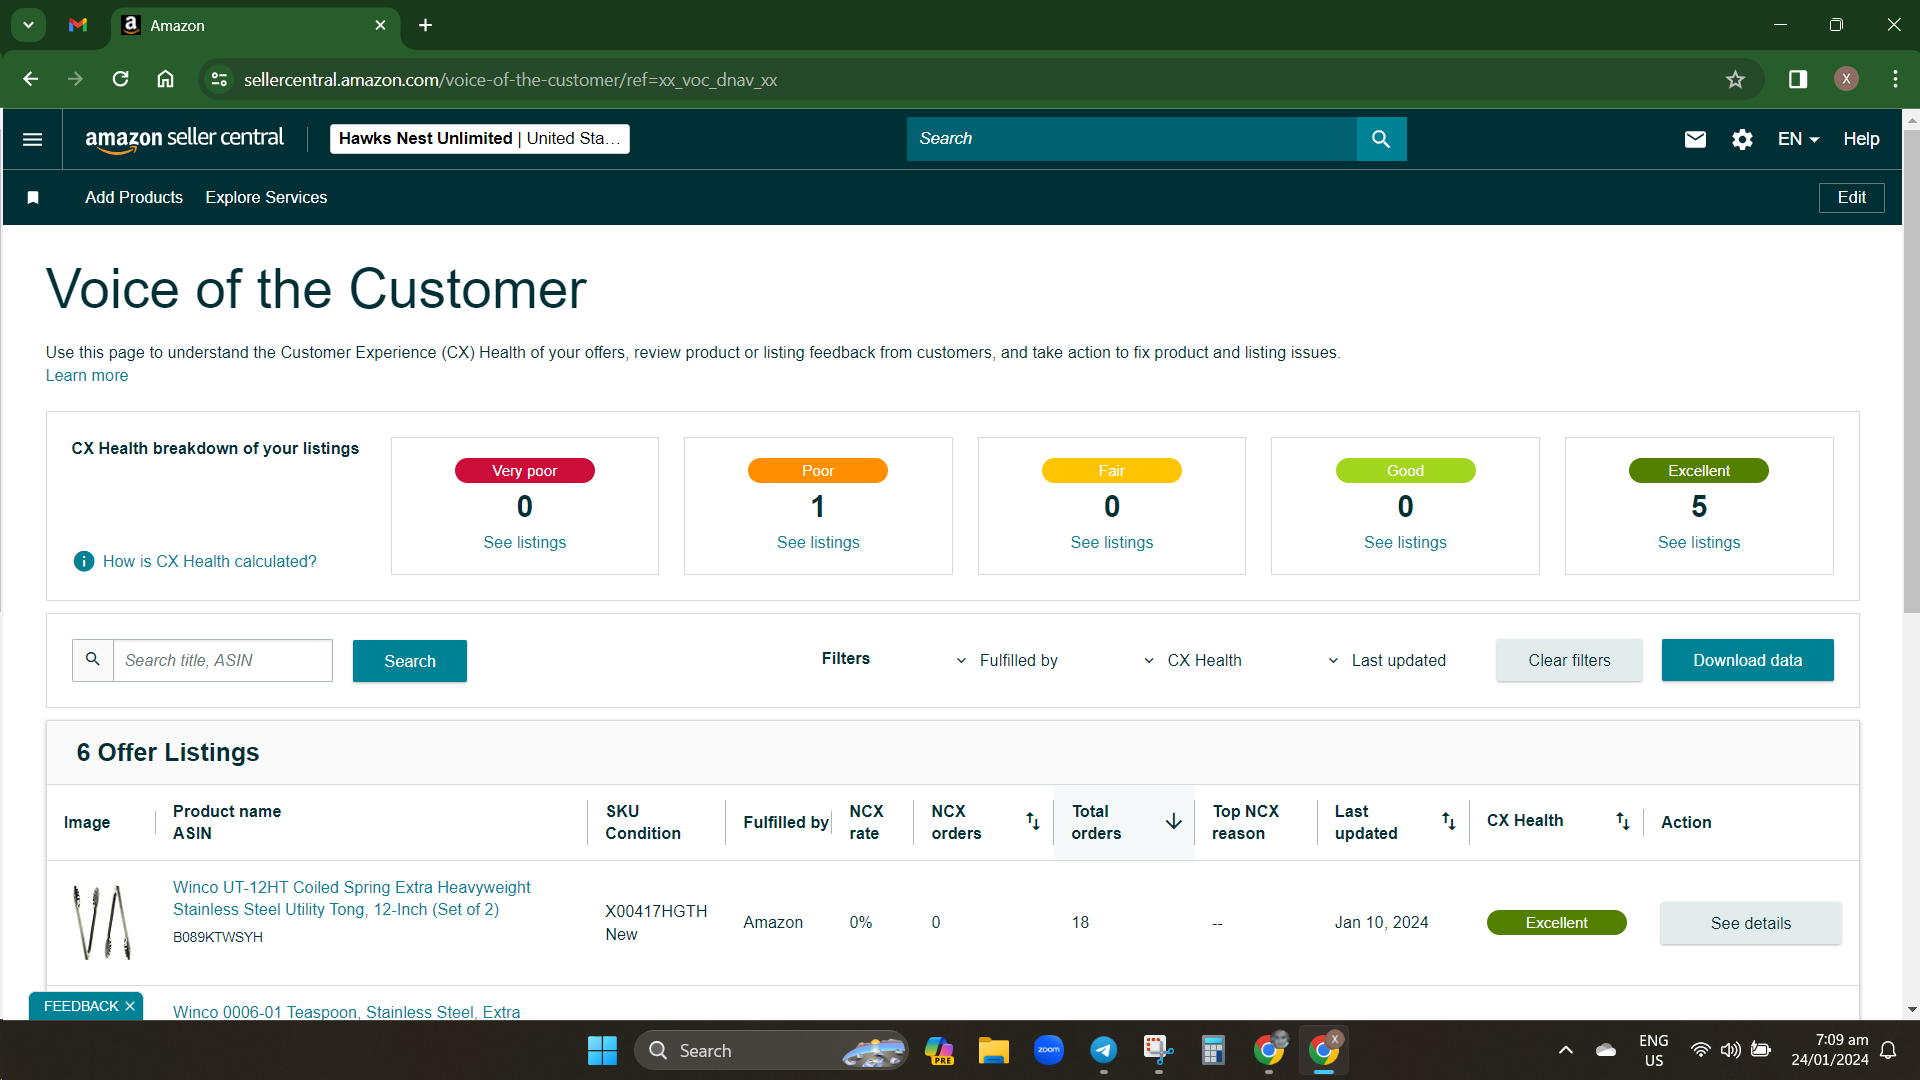Click Download data button
Viewport: 1920px width, 1080px height.
point(1747,660)
